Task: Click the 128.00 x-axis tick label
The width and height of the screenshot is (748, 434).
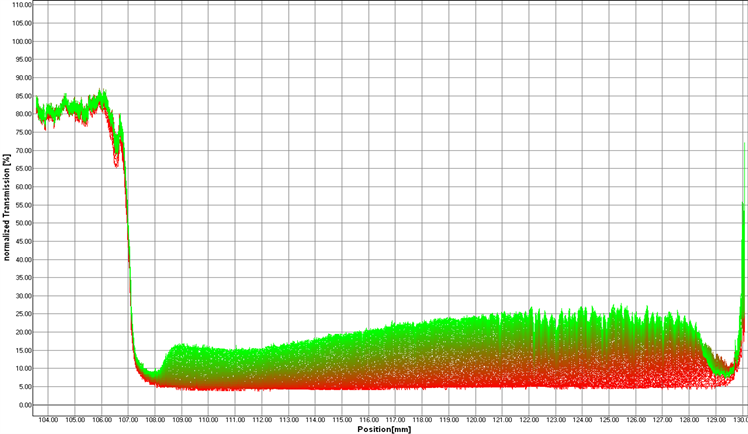Action: [x=687, y=419]
